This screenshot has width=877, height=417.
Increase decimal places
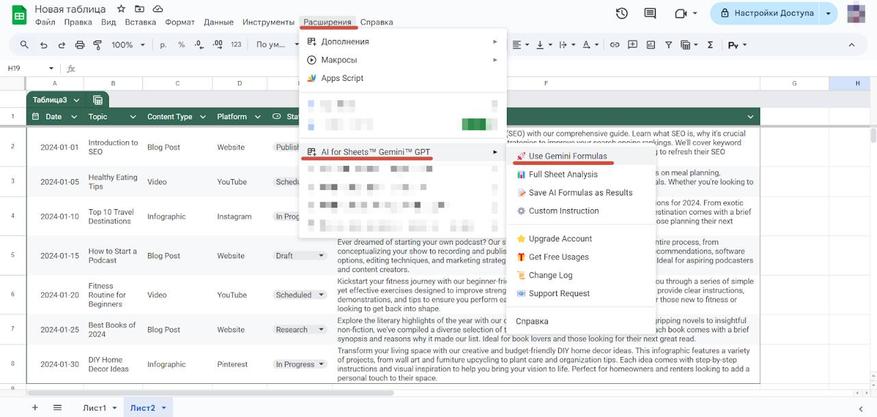pos(218,45)
